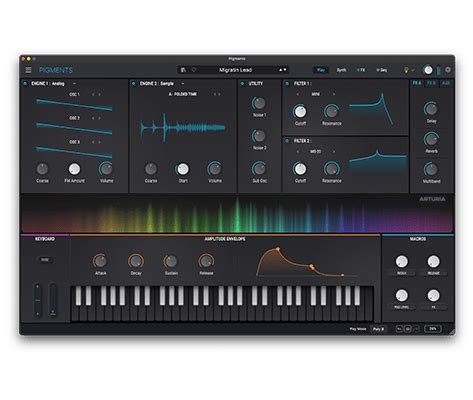Screen dimensions: 473x400
Task: Like the preset with the heart icon
Action: click(194, 70)
